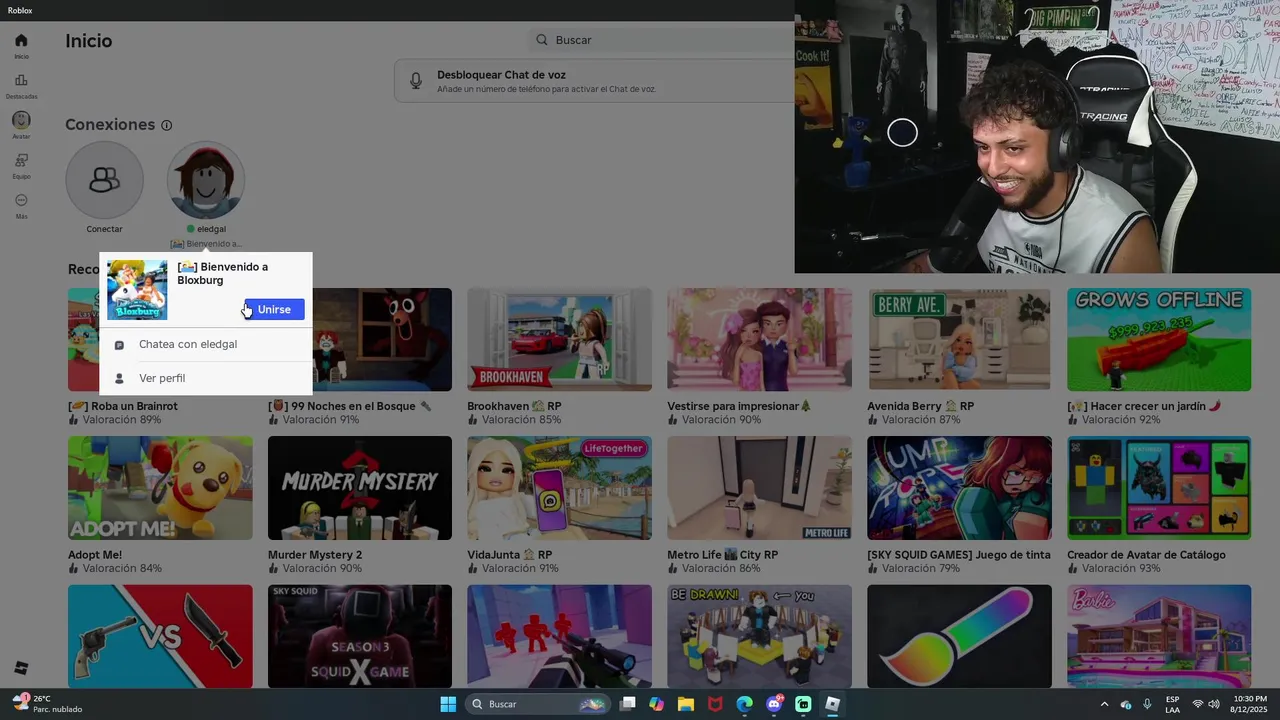Open Discord from the taskbar
Image resolution: width=1280 pixels, height=720 pixels.
(x=774, y=704)
